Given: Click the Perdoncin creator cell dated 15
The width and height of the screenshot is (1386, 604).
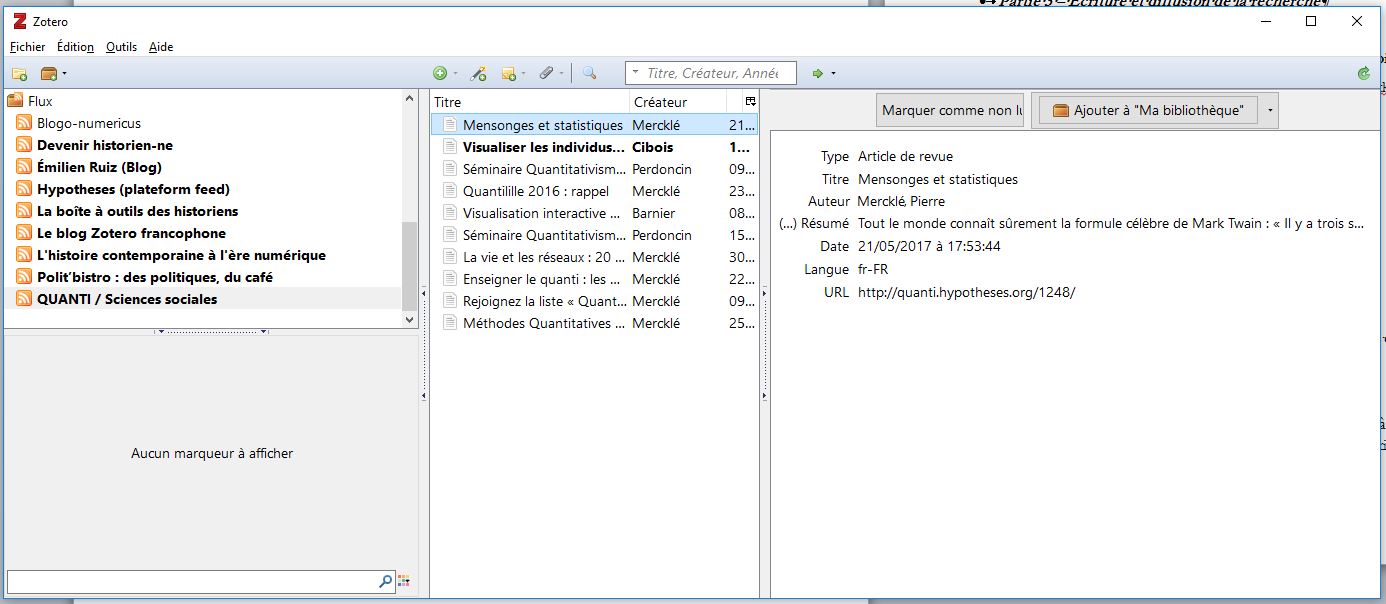Looking at the screenshot, I should [x=662, y=235].
